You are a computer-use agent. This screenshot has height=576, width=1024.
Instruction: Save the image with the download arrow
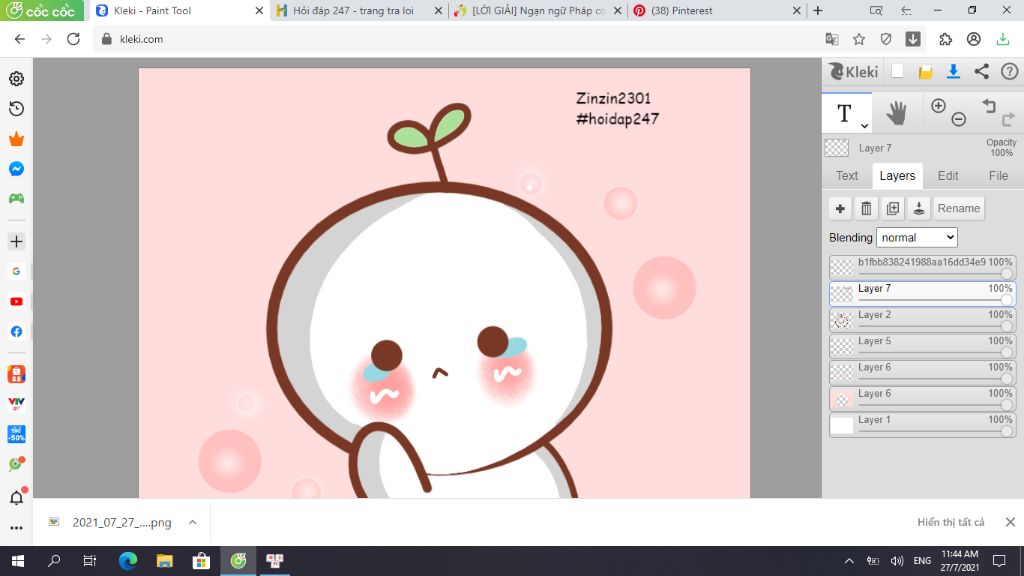tap(953, 71)
